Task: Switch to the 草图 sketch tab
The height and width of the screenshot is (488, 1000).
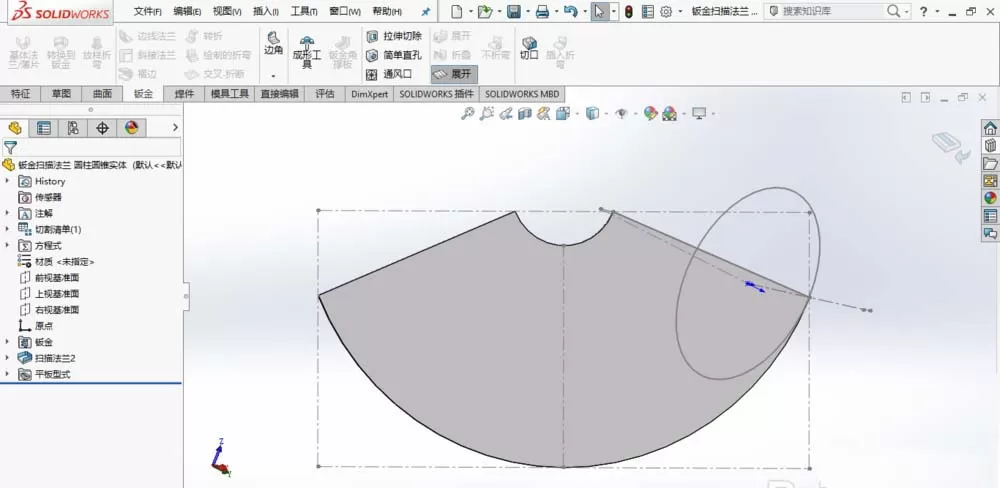Action: [61, 94]
